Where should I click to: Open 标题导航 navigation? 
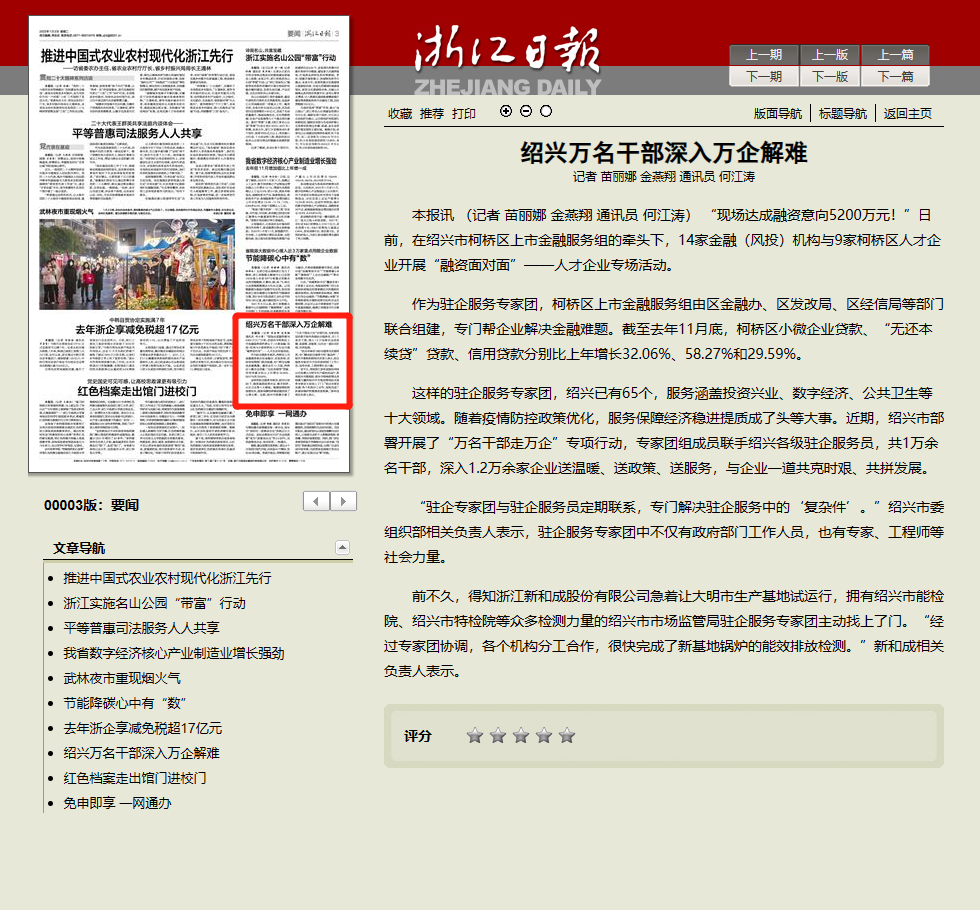842,114
